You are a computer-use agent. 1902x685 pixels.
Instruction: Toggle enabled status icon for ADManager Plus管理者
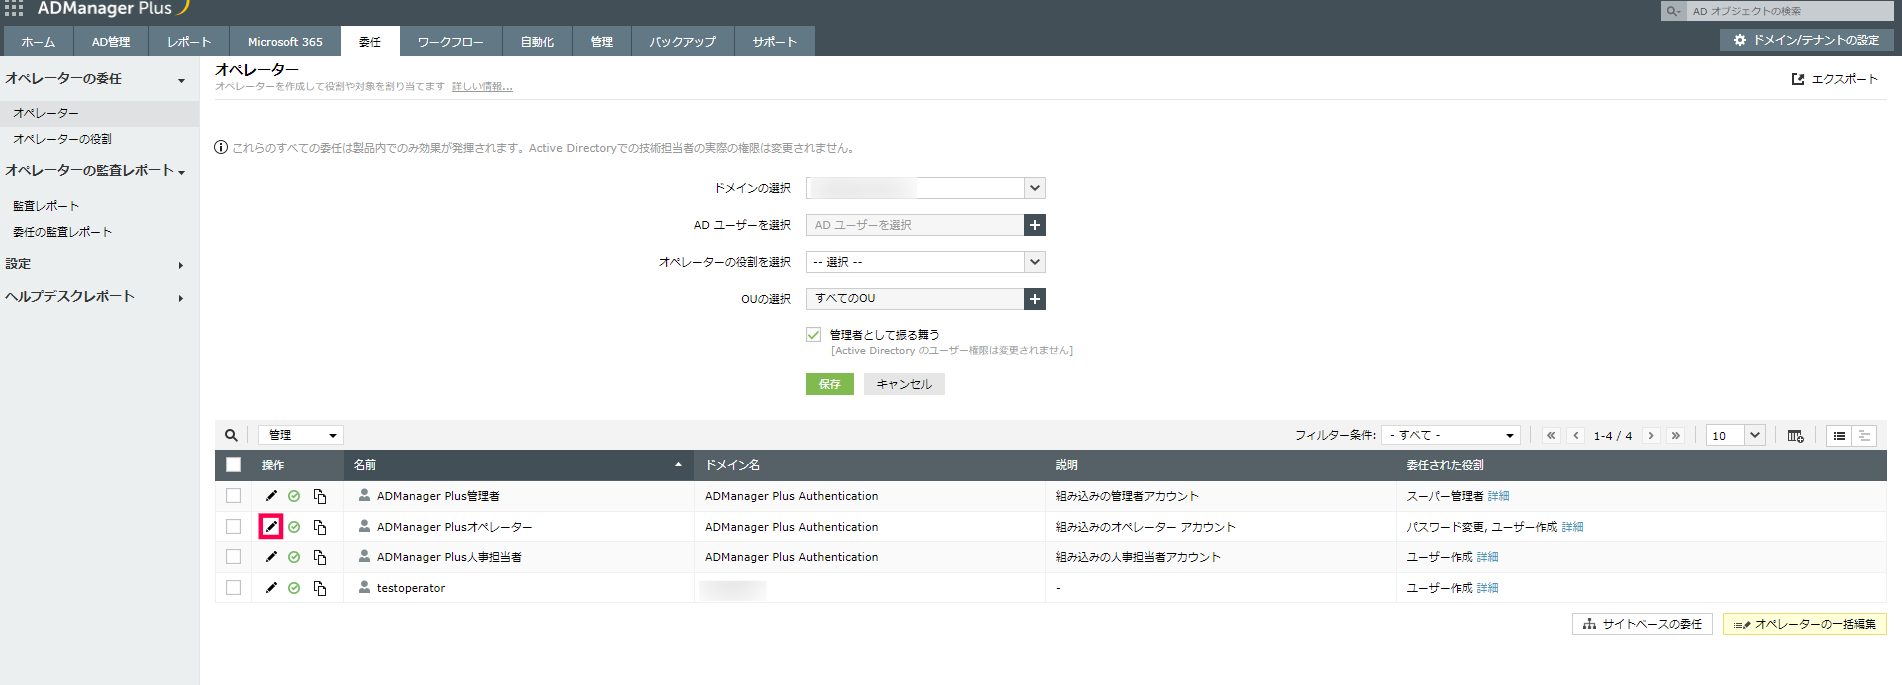pyautogui.click(x=294, y=496)
